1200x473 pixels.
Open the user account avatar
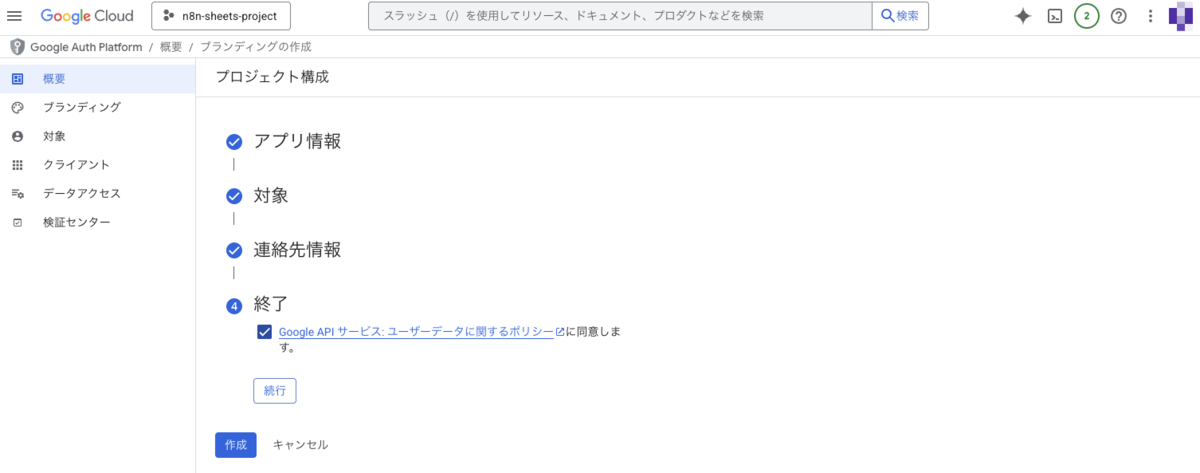(1180, 16)
